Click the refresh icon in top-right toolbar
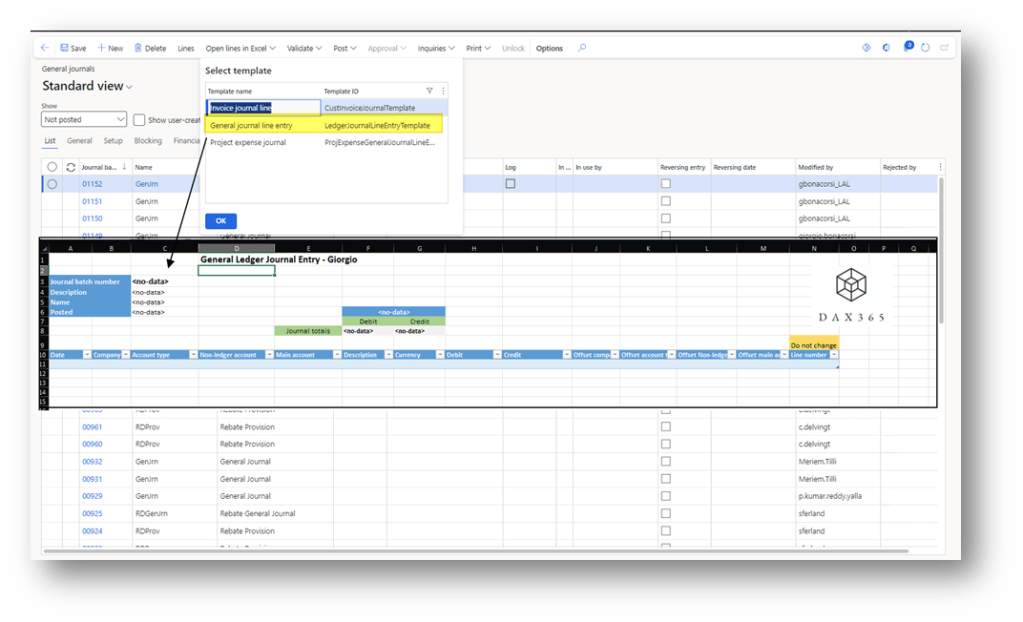Image resolution: width=1023 pixels, height=622 pixels. [x=925, y=48]
